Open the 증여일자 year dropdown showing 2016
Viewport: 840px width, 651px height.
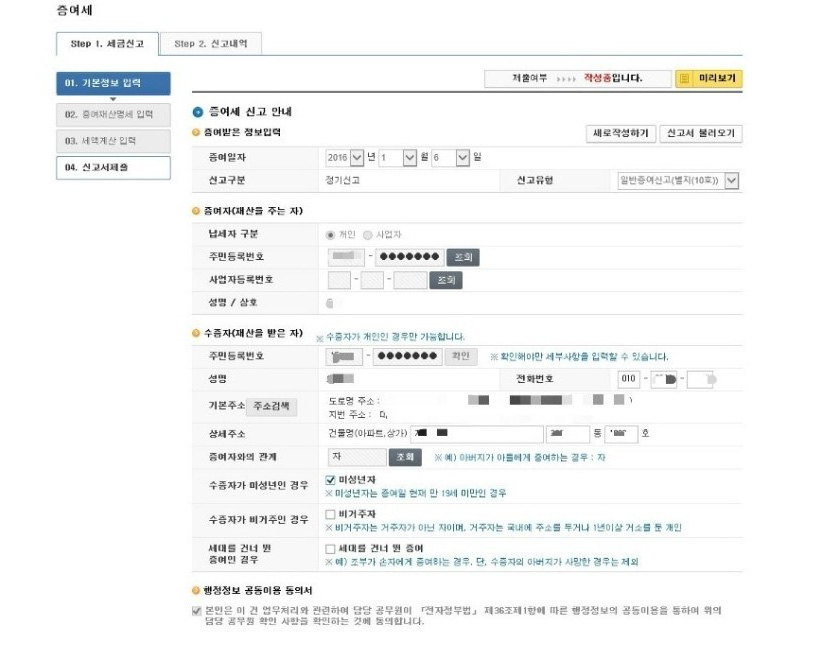344,158
